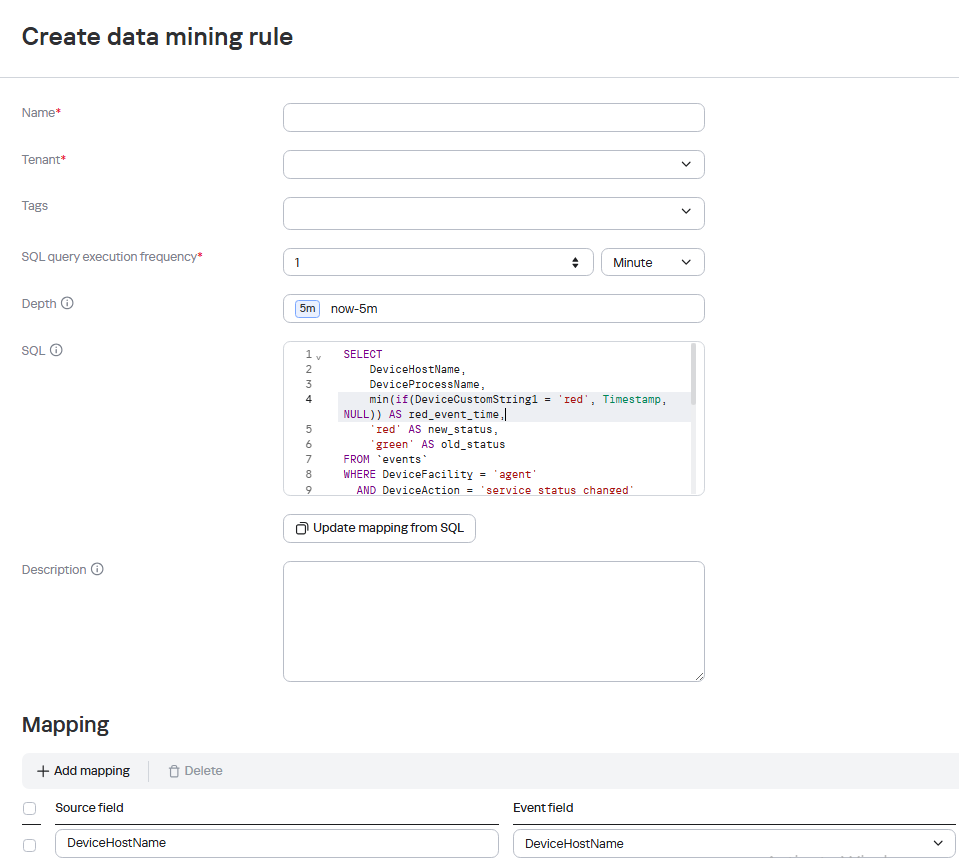Open the DeviceHostName event field dropdown
The width and height of the screenshot is (959, 858).
click(x=734, y=843)
